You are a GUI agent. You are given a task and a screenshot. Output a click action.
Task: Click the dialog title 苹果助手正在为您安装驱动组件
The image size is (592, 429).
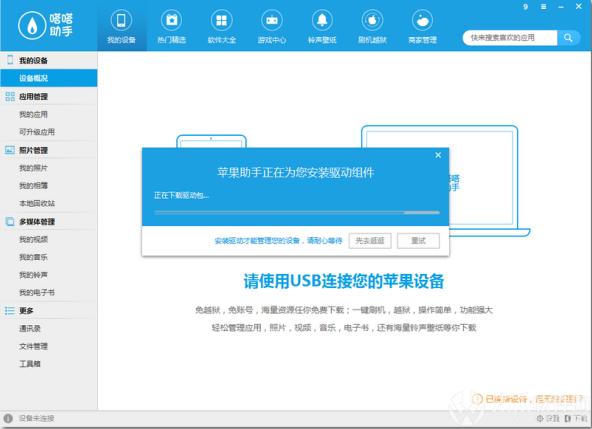[x=296, y=173]
